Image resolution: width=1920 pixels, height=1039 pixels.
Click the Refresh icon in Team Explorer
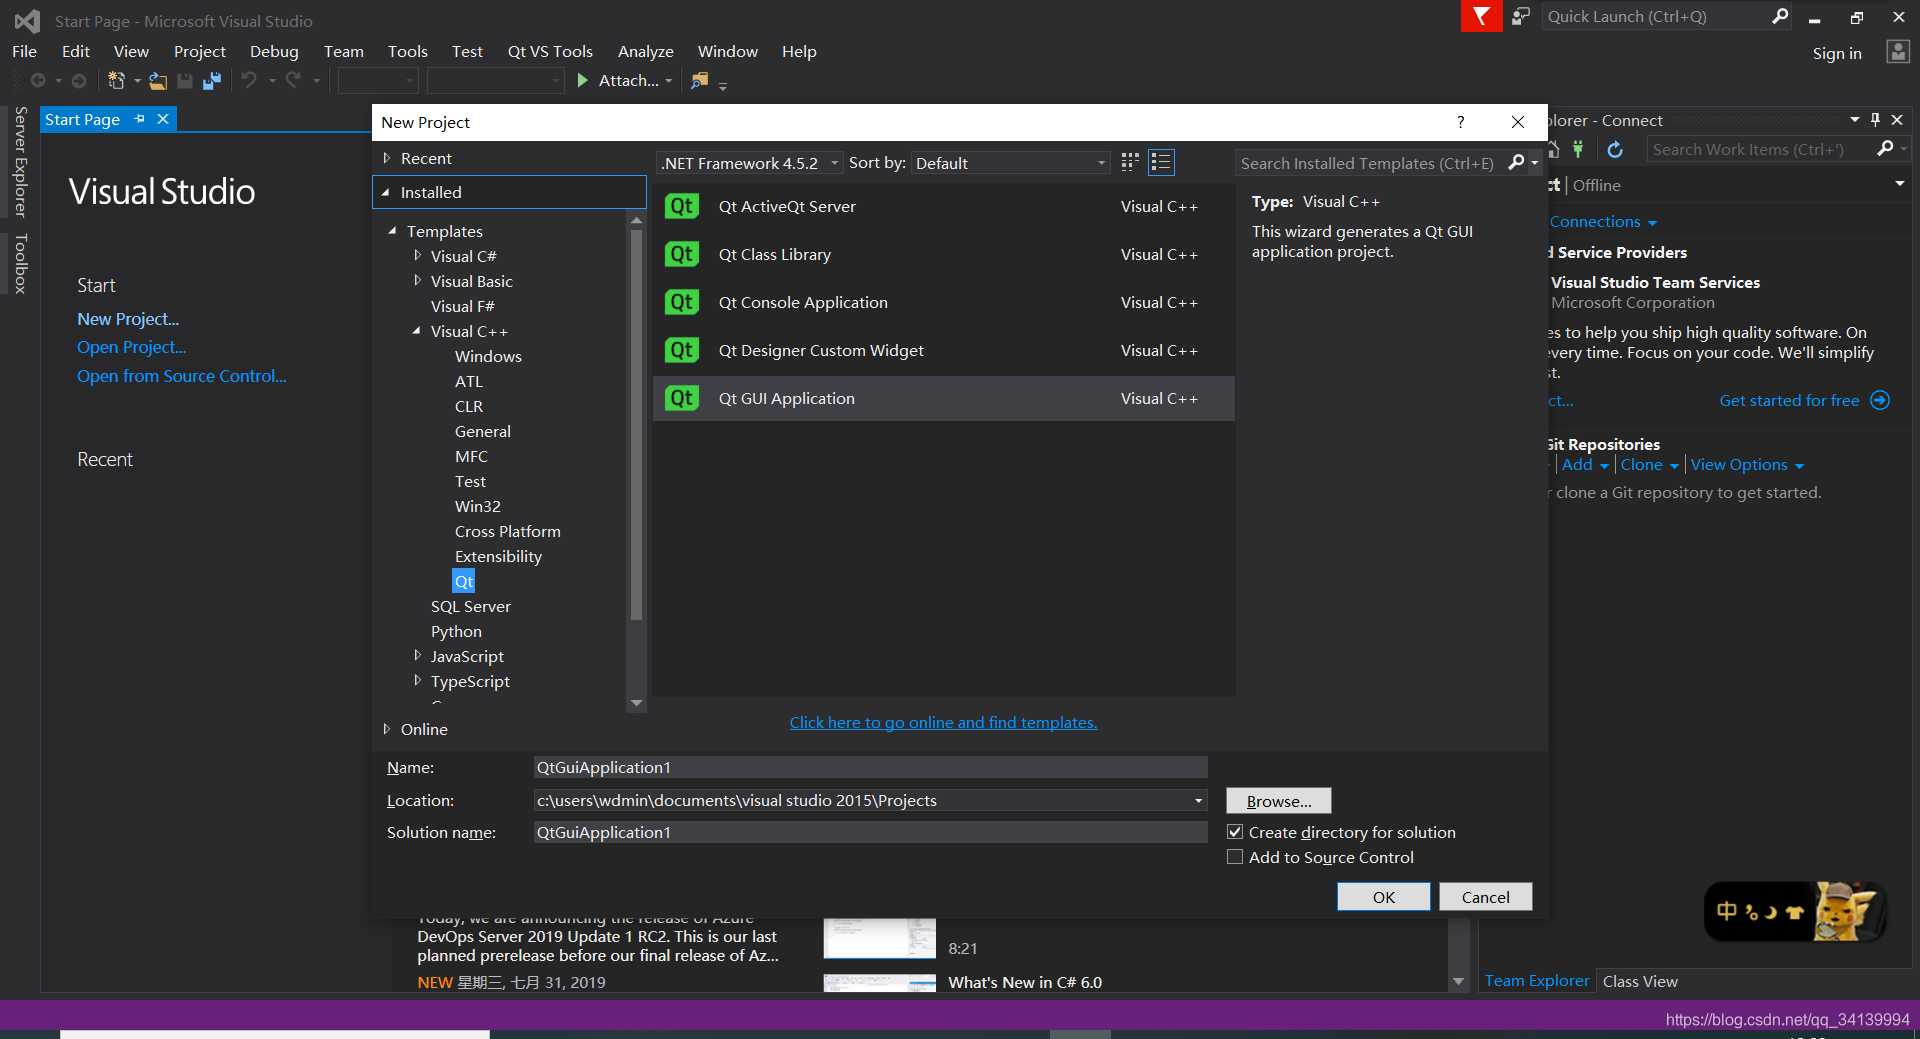[1615, 149]
